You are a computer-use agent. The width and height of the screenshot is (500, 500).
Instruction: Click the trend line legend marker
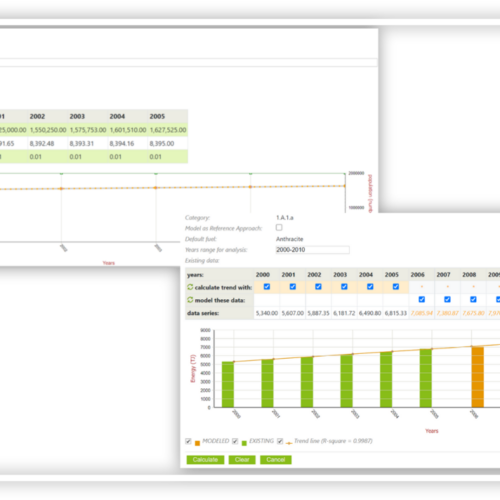289,443
